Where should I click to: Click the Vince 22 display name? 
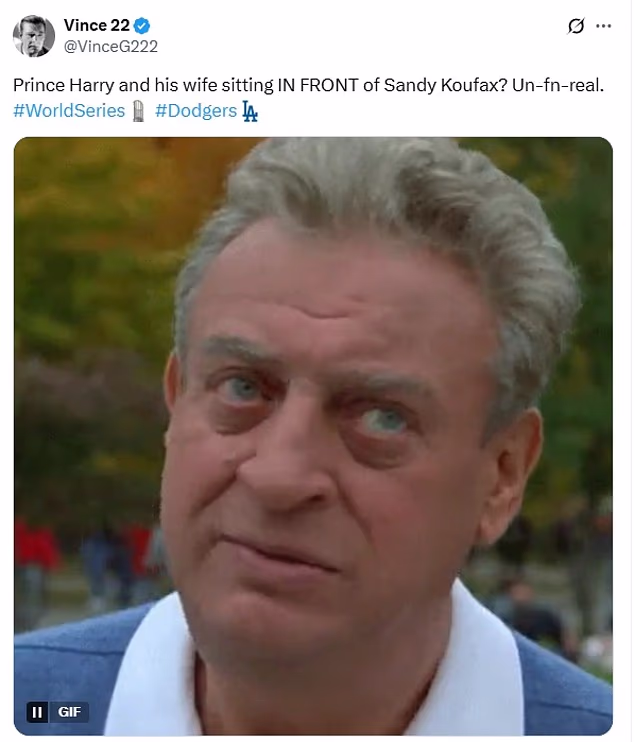pos(97,26)
